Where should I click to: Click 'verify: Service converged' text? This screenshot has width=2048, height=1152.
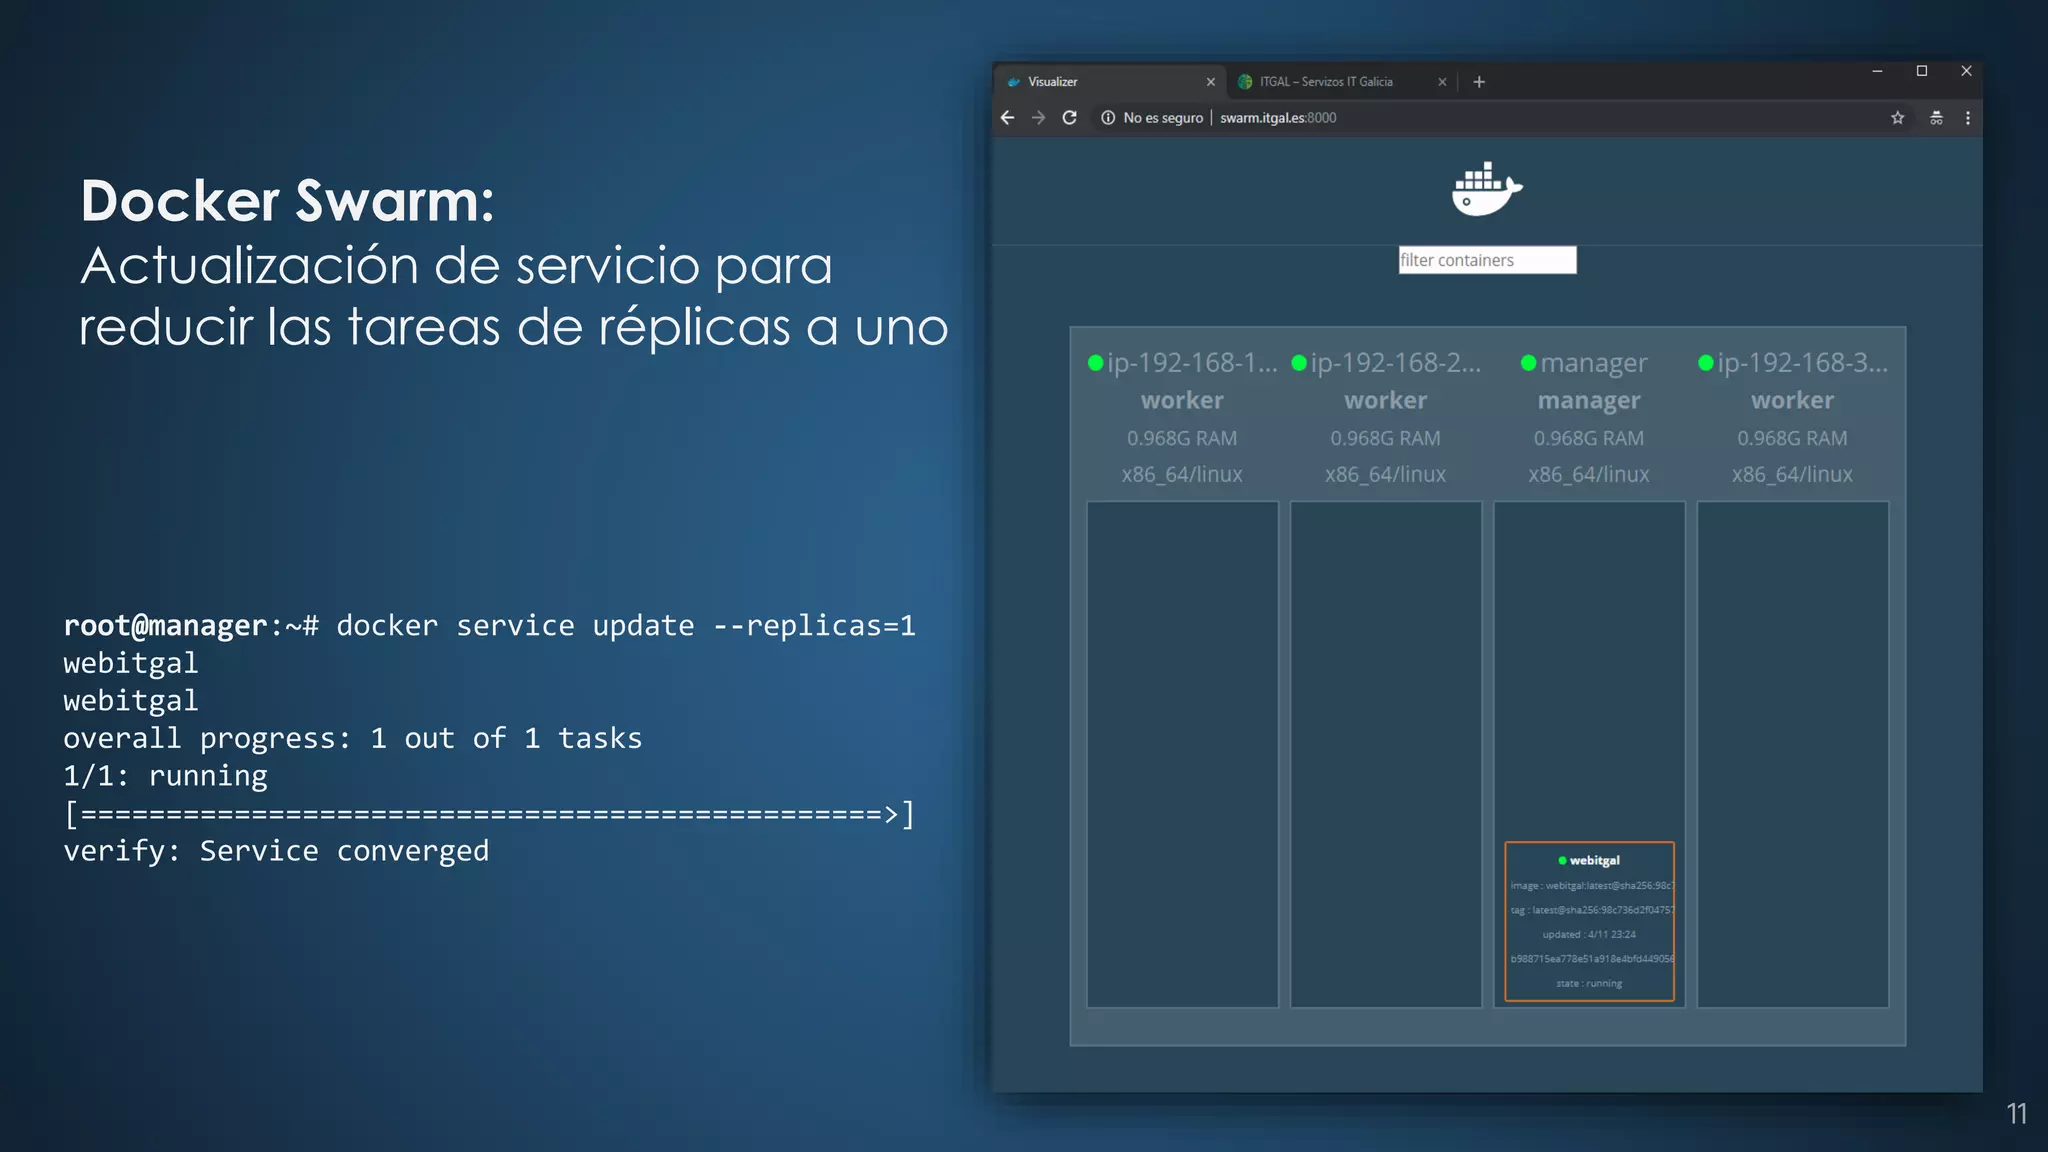tap(276, 851)
